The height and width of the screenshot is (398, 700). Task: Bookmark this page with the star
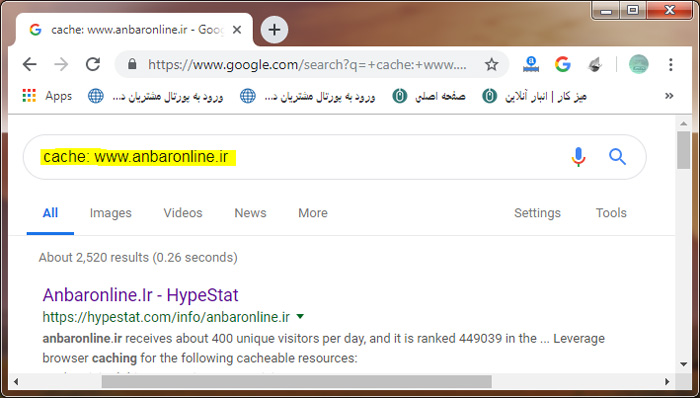coord(492,65)
